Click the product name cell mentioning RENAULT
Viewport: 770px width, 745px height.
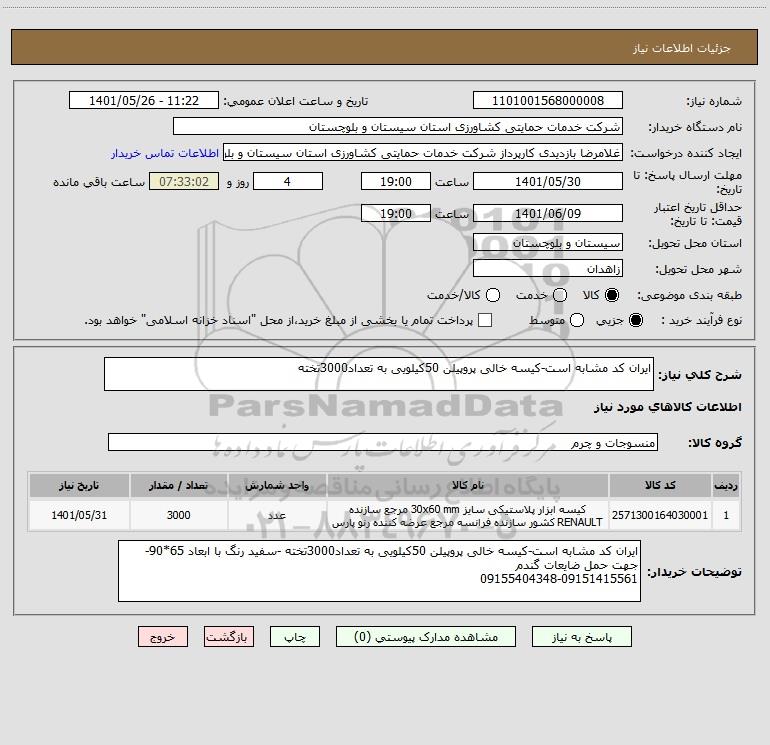point(468,515)
